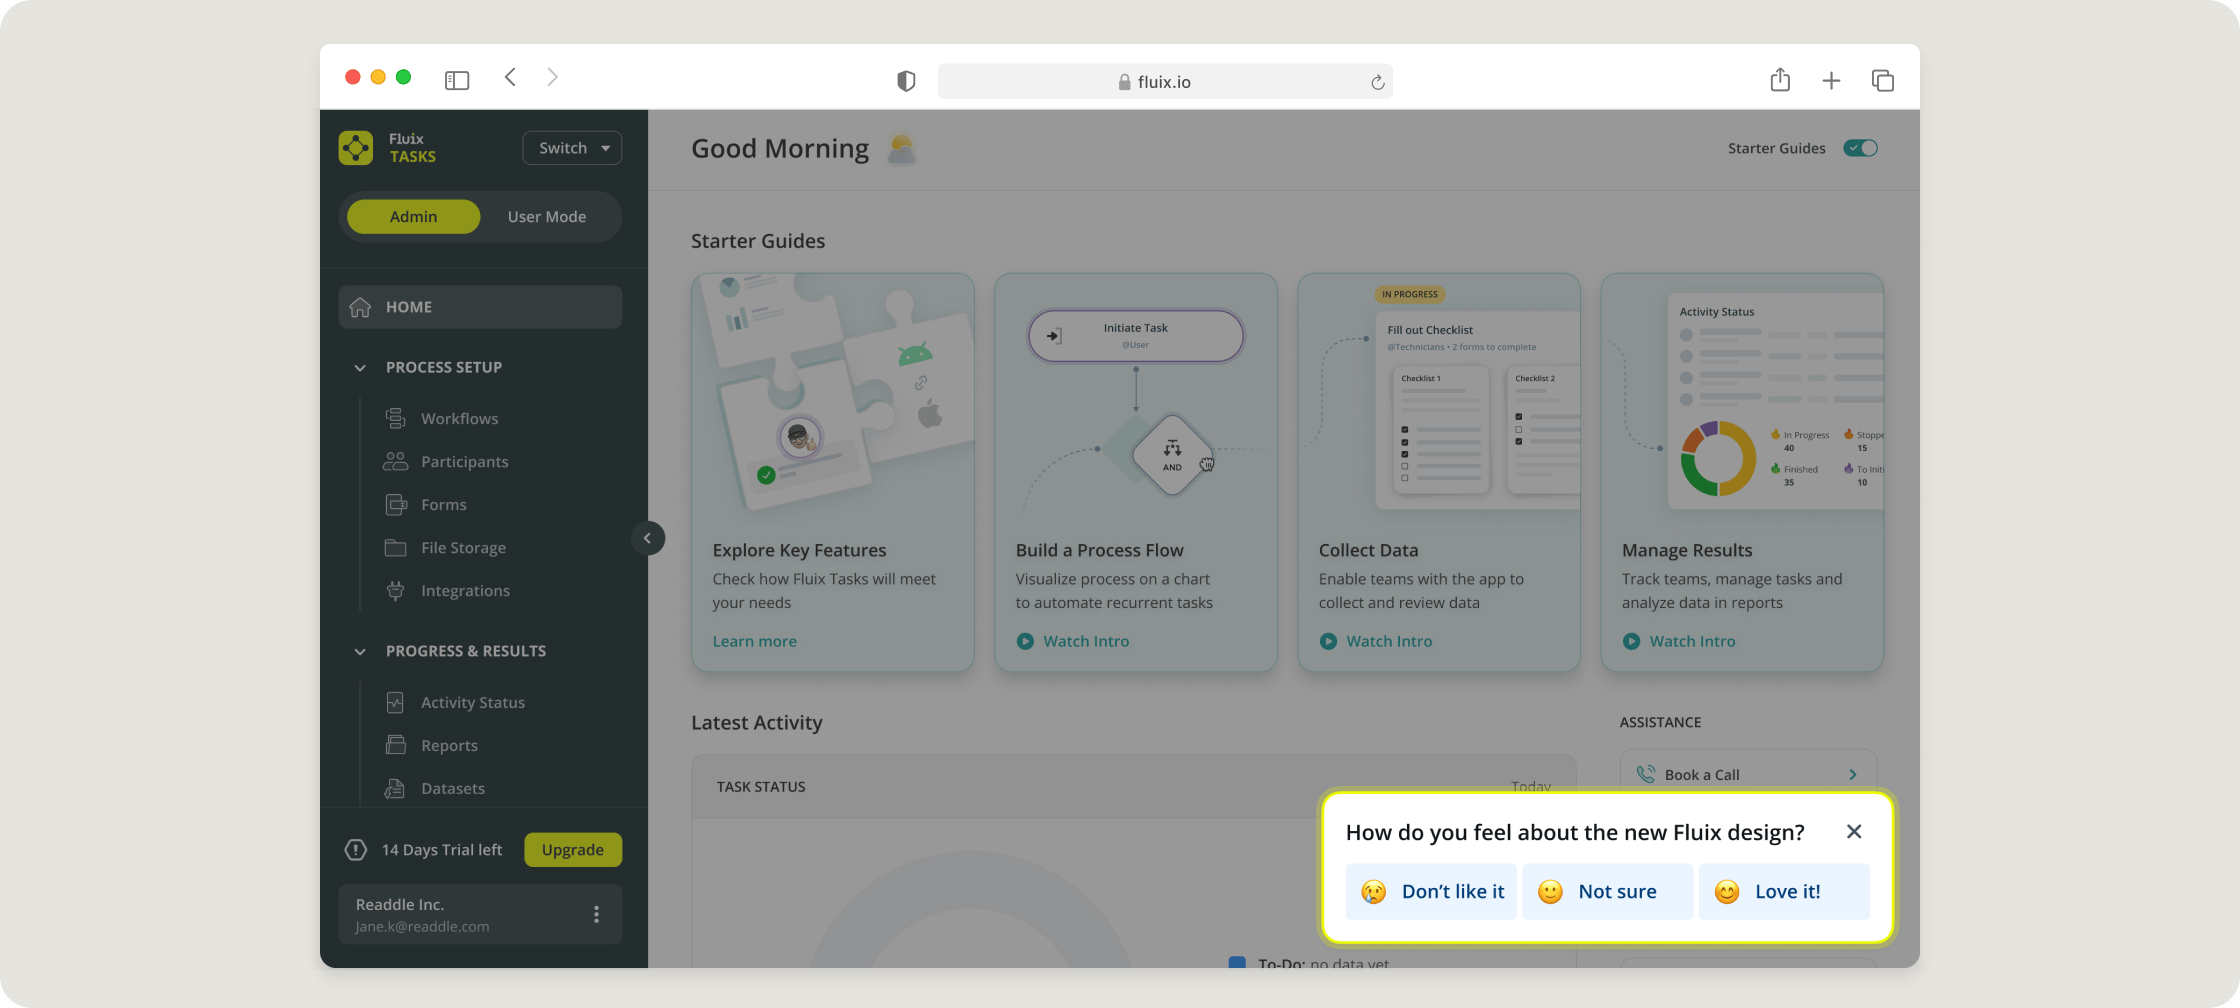Click Learn more on Explore Key Features

[754, 641]
